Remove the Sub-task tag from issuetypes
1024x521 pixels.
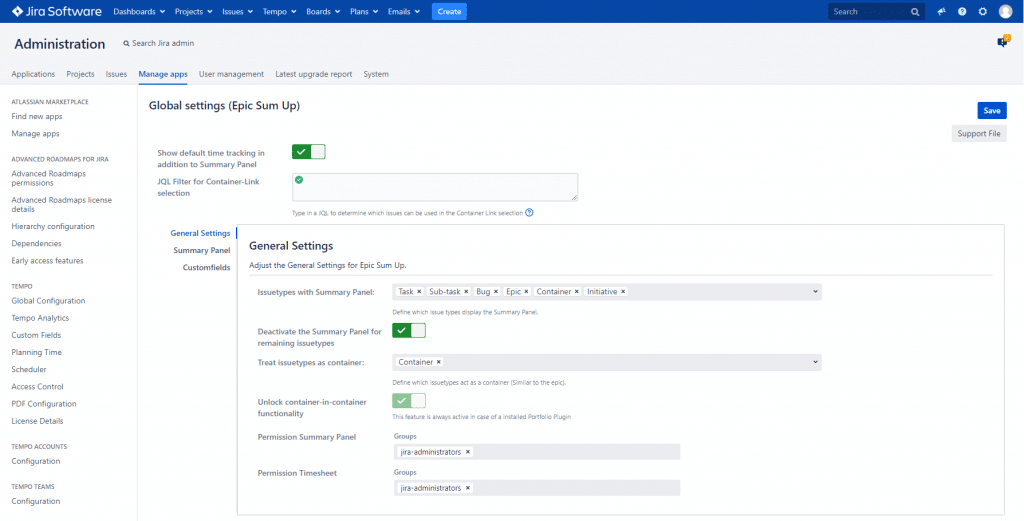pyautogui.click(x=466, y=292)
